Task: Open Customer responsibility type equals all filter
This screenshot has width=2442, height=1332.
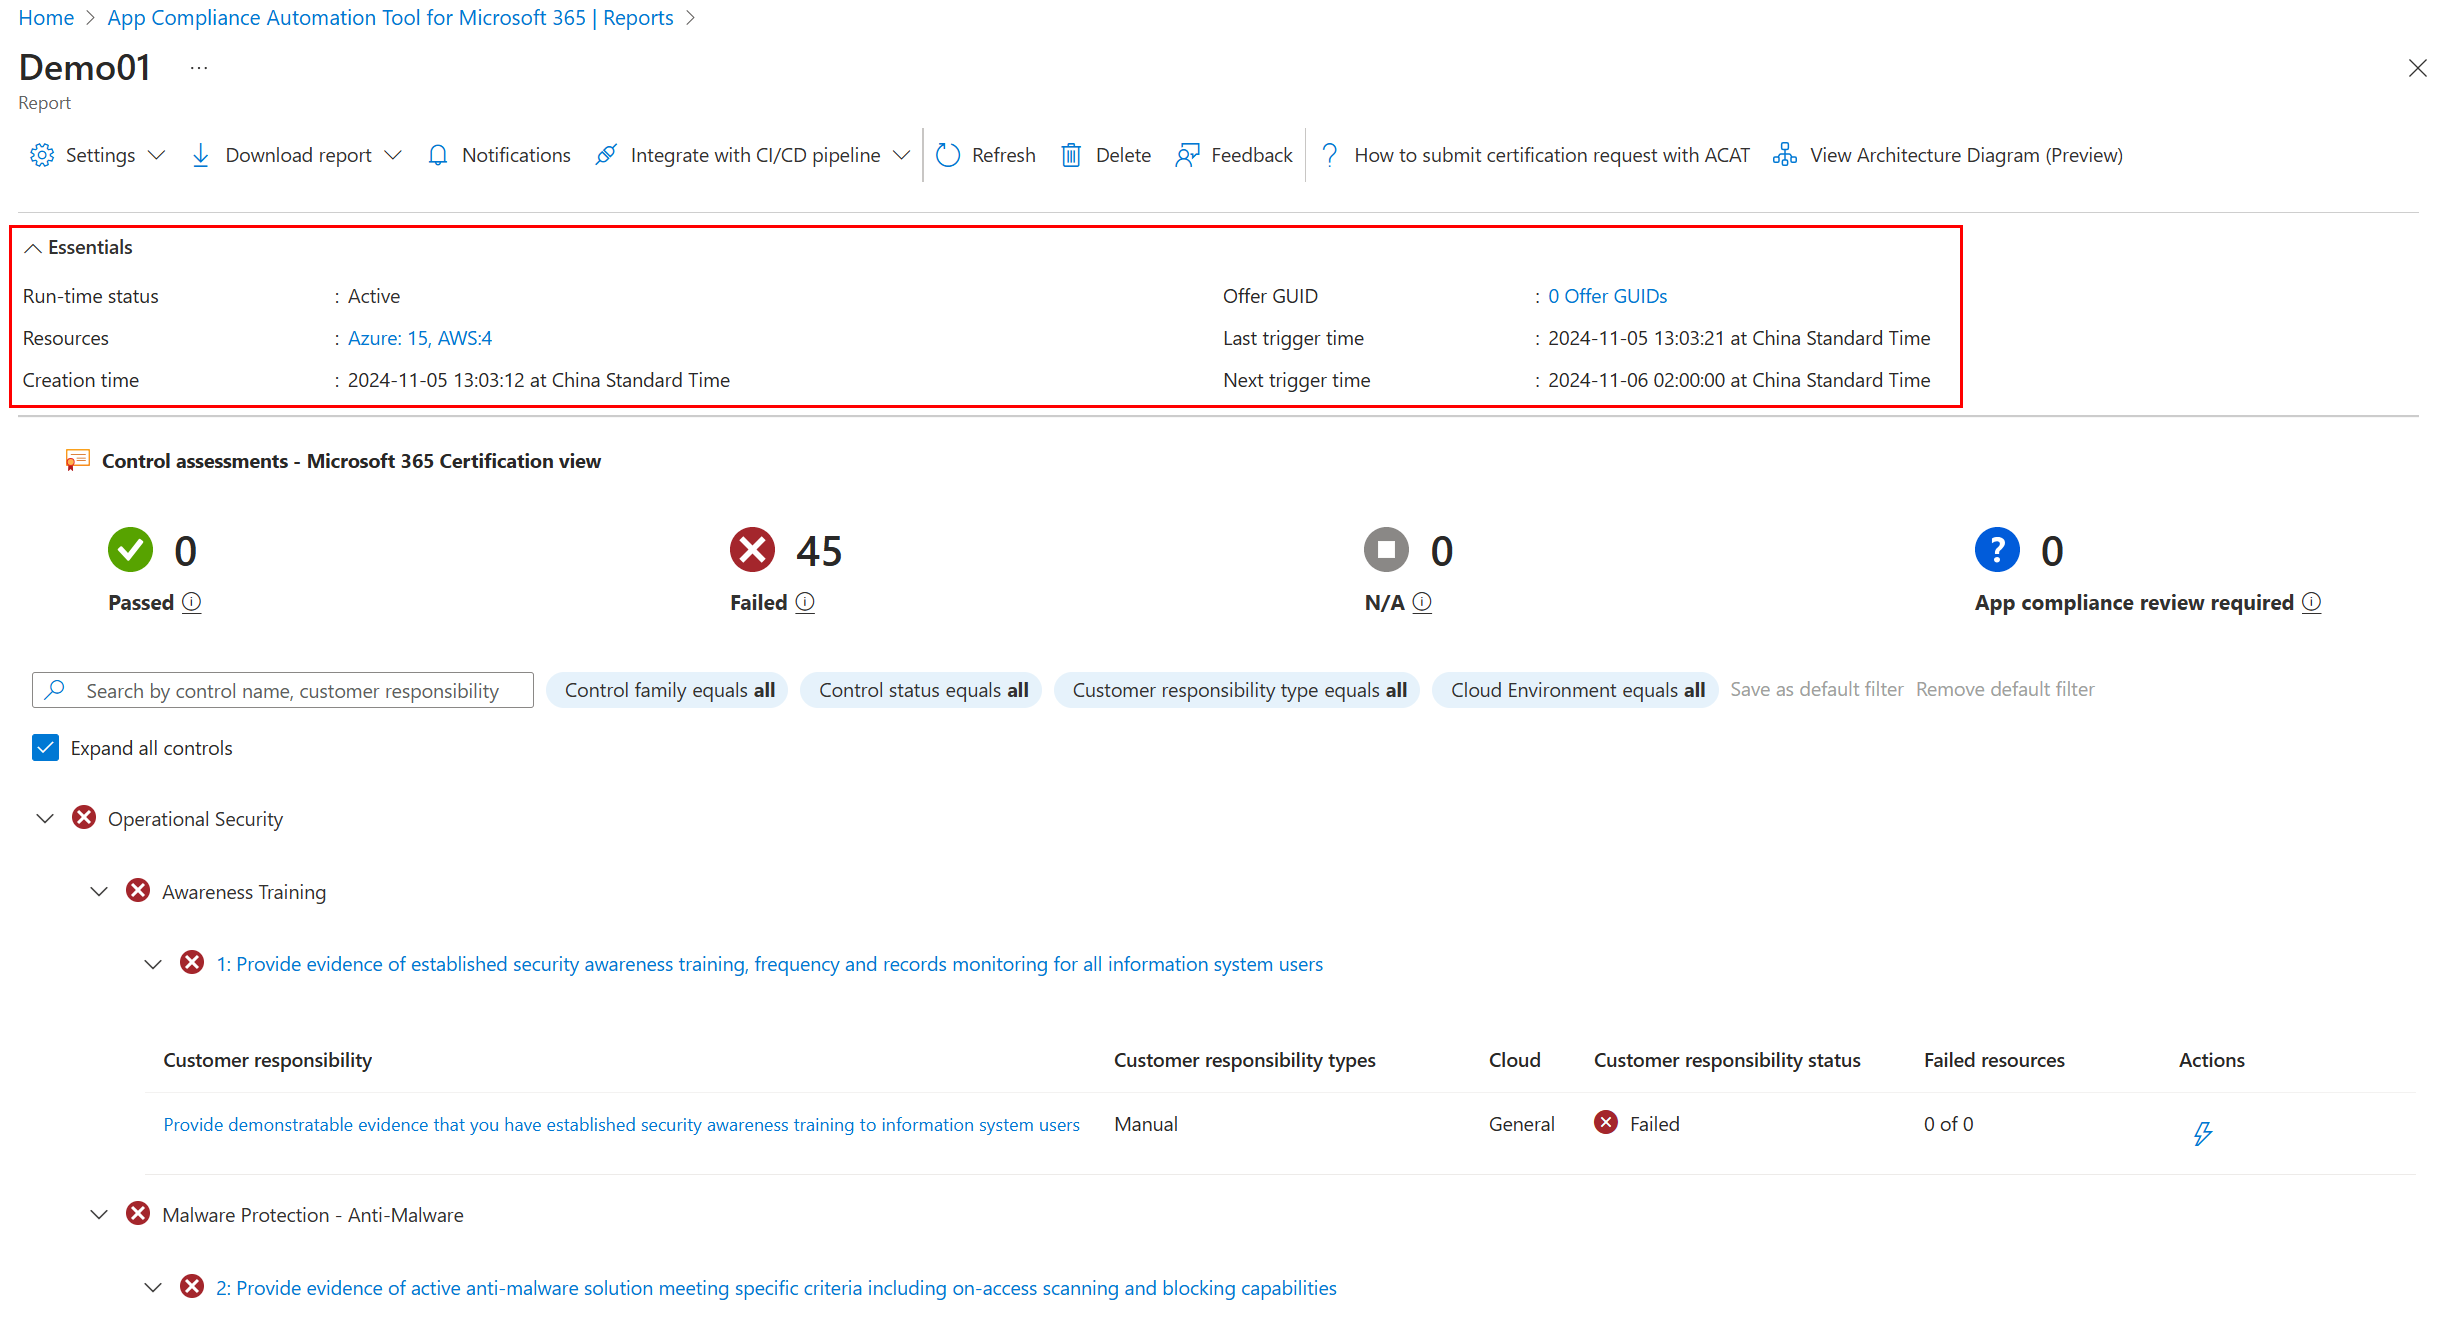Action: point(1238,690)
